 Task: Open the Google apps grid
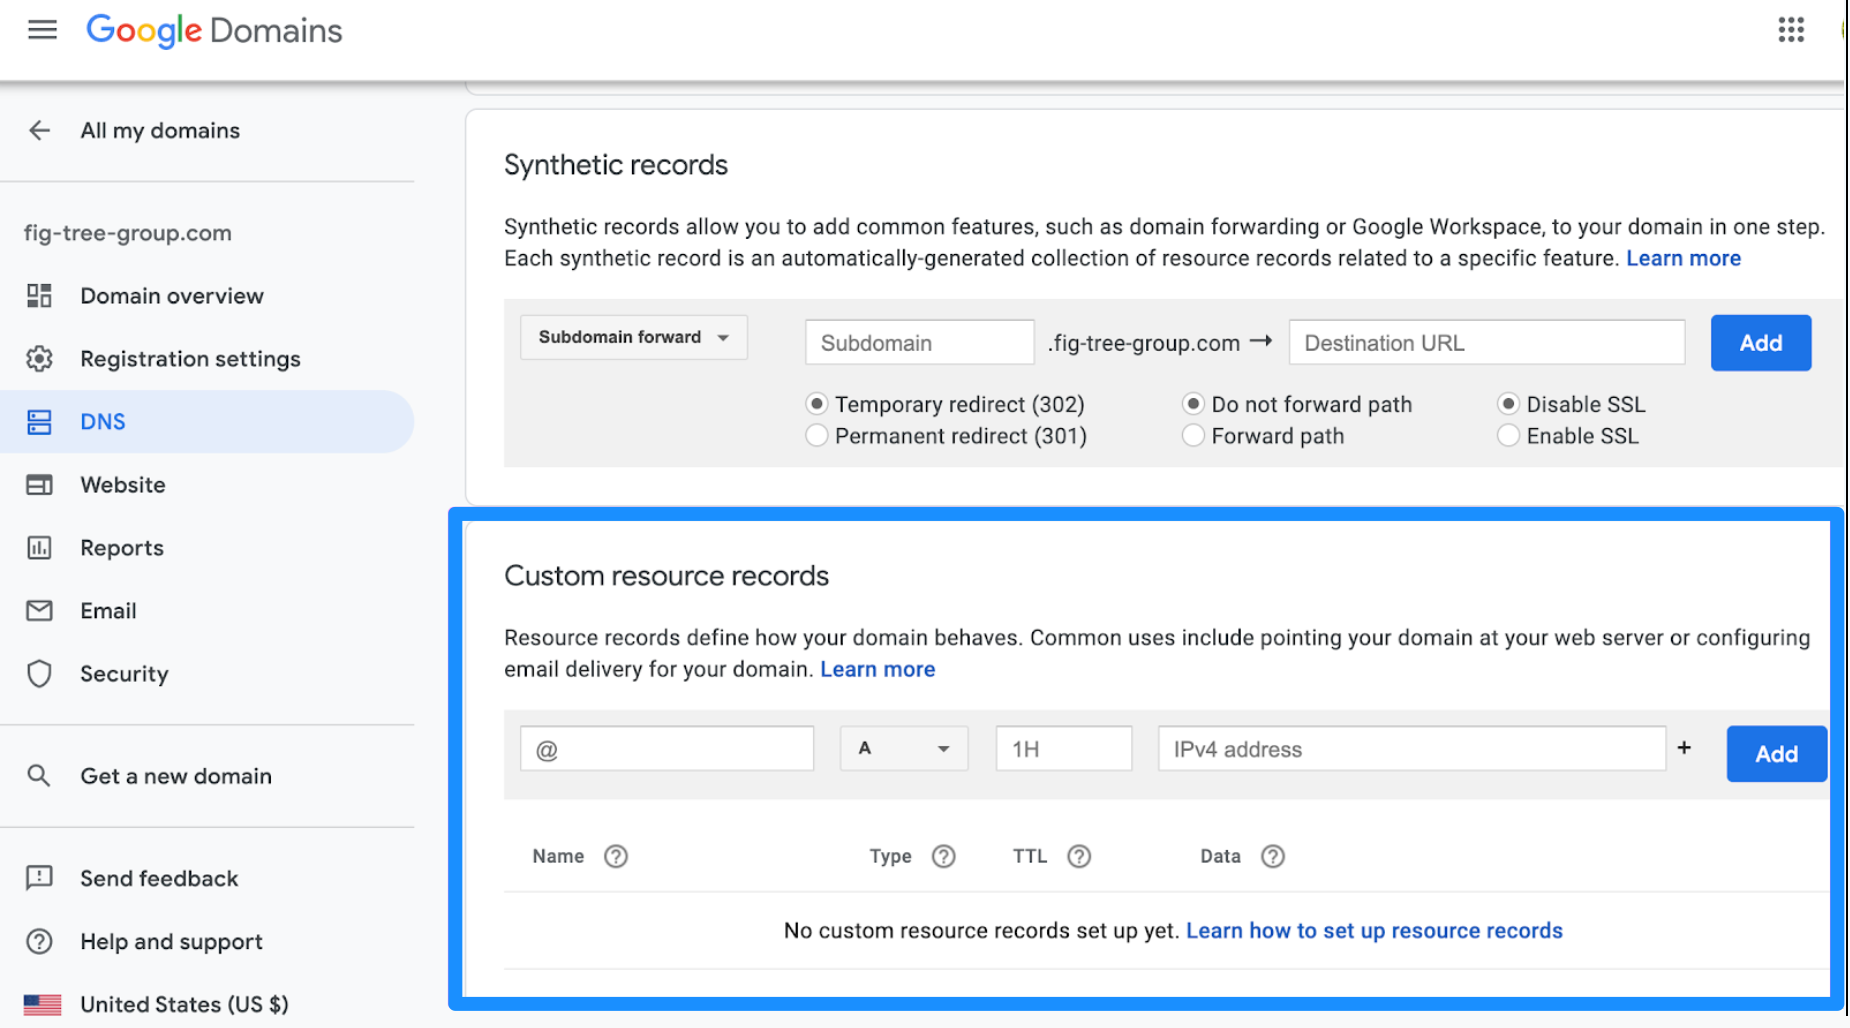1790,30
